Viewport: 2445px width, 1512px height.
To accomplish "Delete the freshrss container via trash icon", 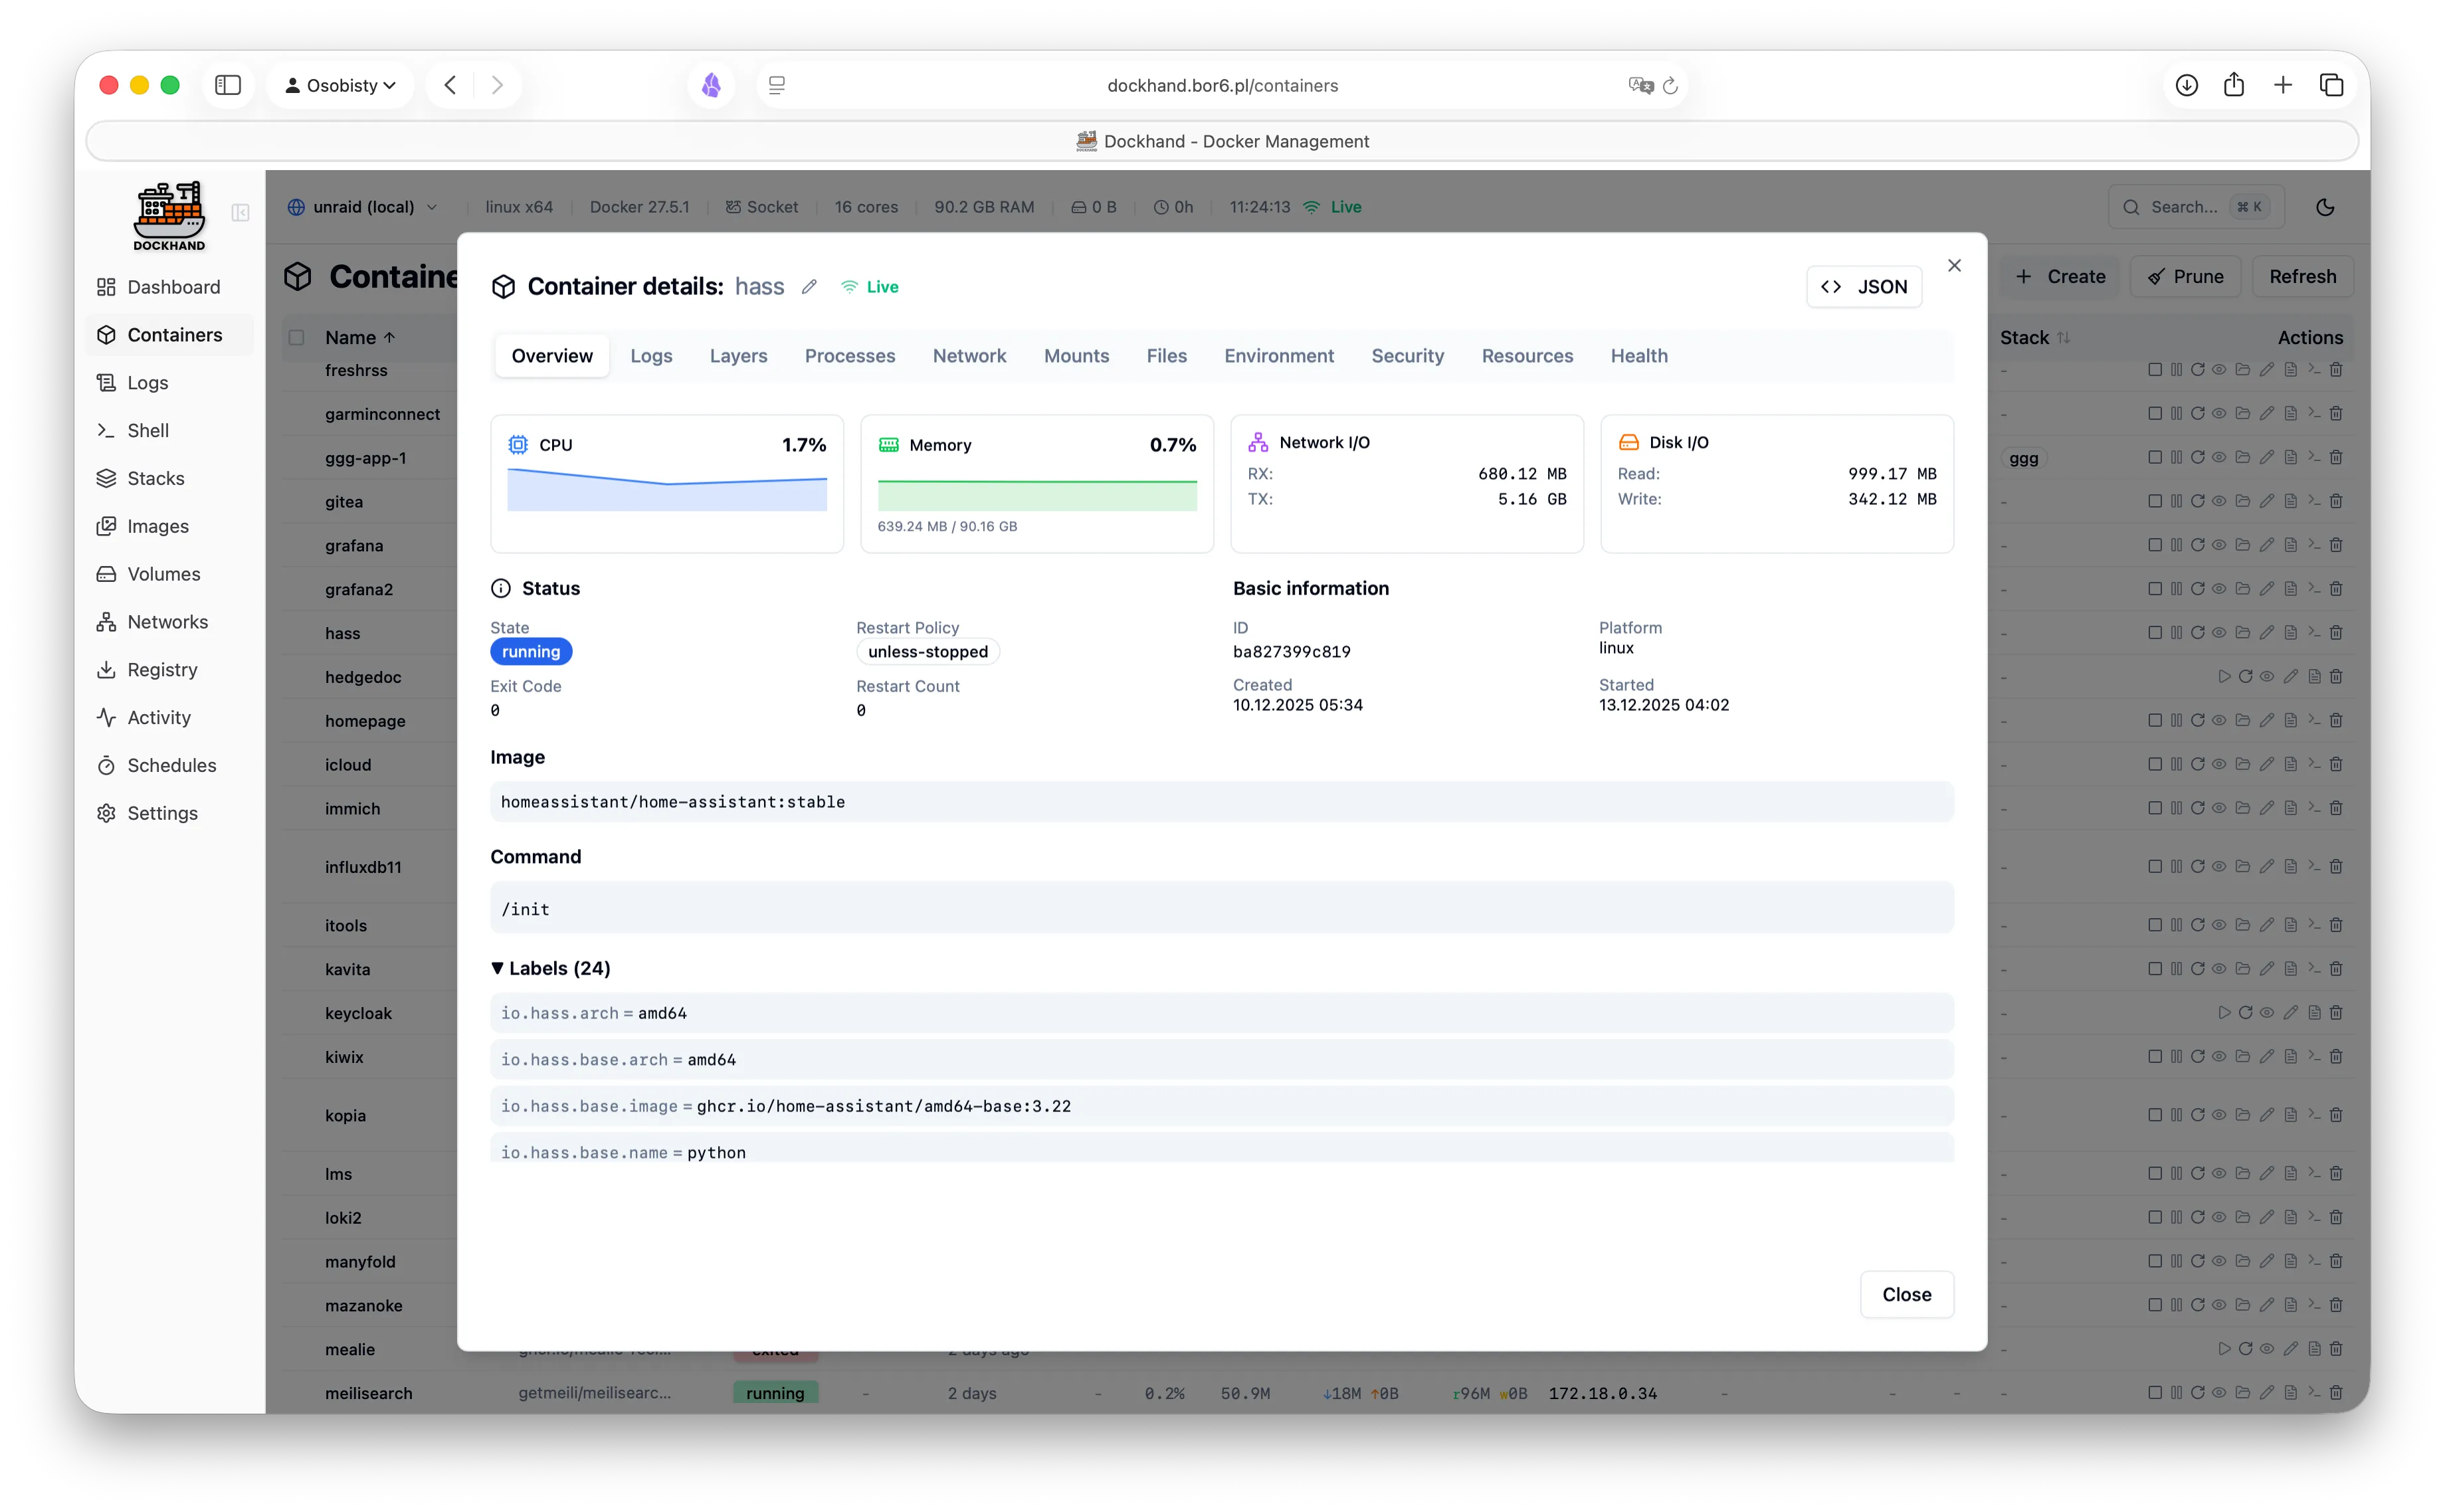I will click(x=2336, y=369).
